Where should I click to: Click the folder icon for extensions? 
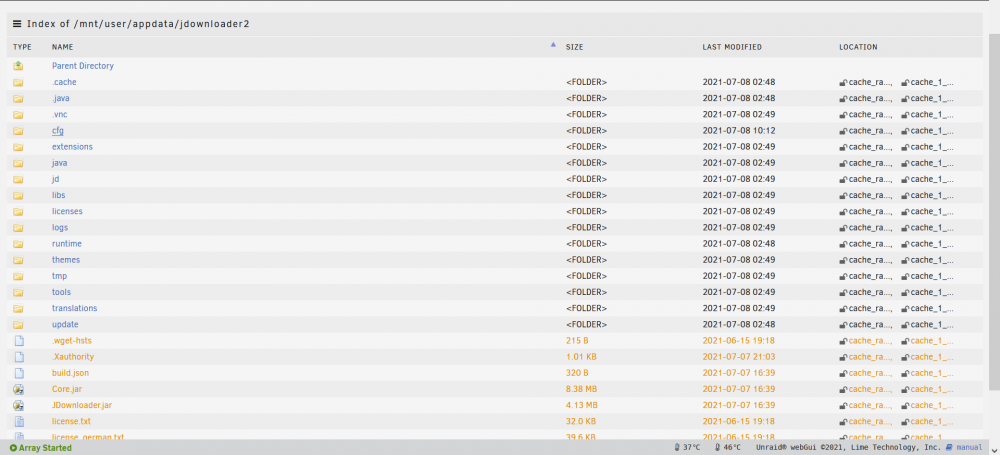18,147
